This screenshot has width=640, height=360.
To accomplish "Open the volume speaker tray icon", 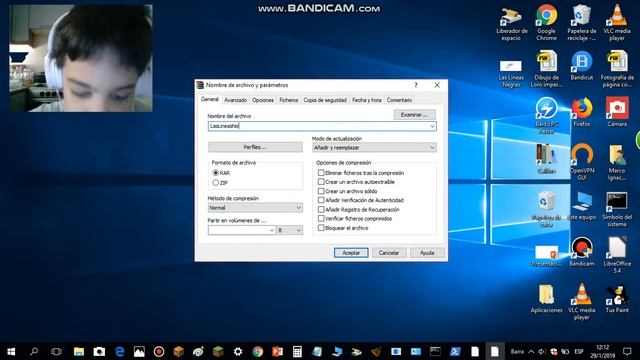I will tap(541, 351).
